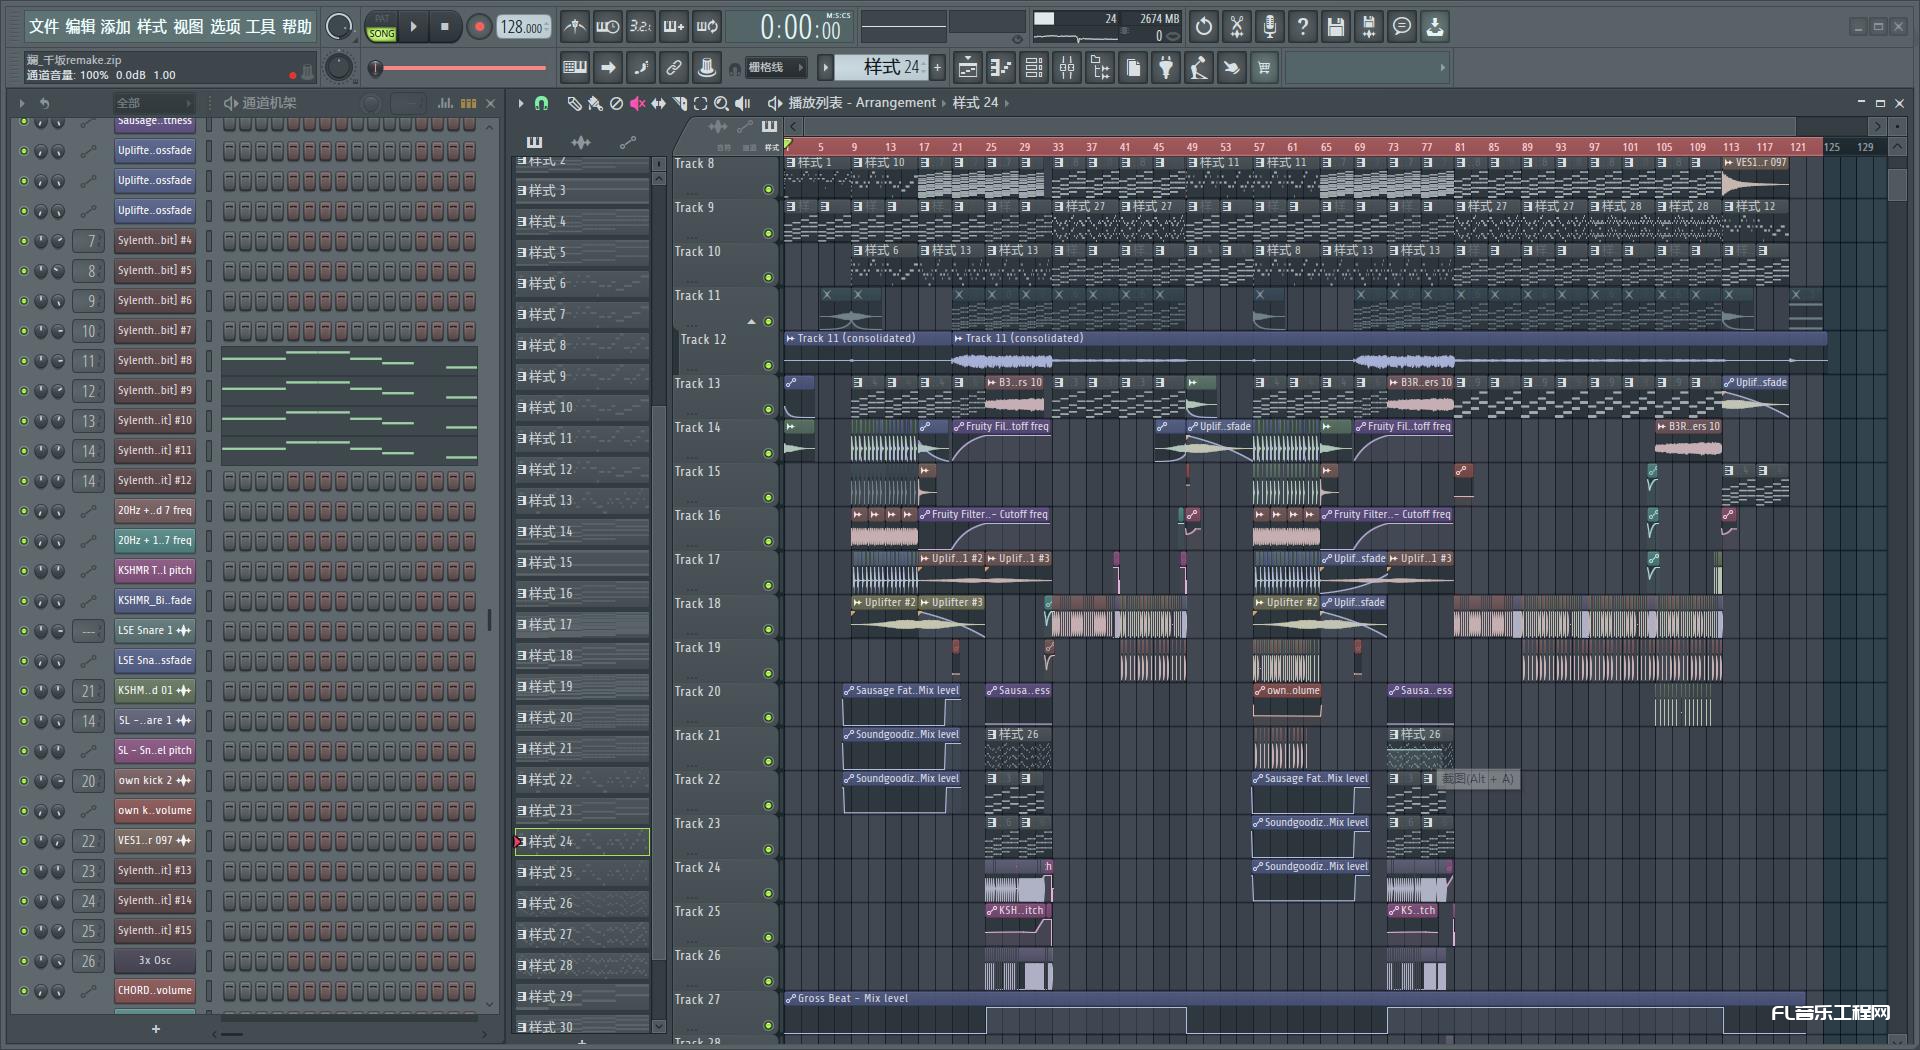Mute Track 27 using its green LED
Screen dimensions: 1920x1050
click(768, 1025)
